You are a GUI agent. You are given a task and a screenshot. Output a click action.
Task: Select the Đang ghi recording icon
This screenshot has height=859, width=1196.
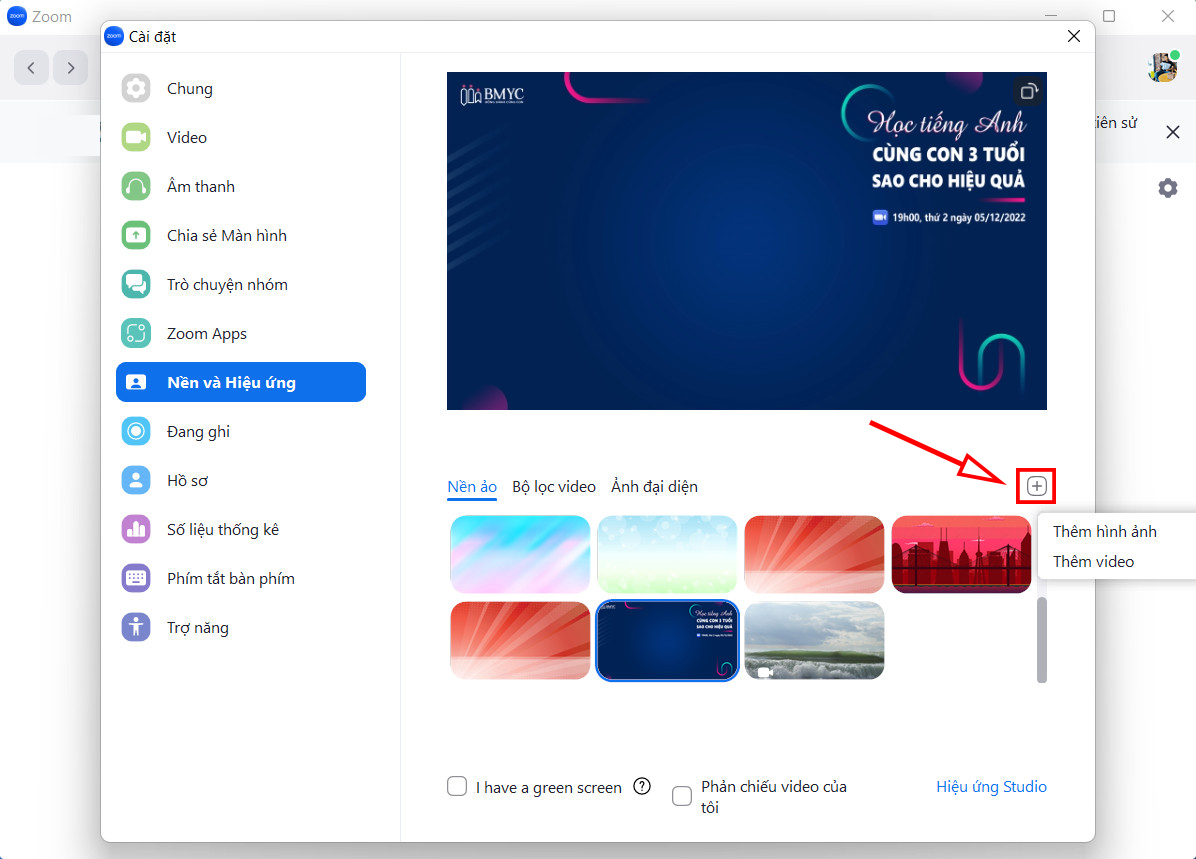pyautogui.click(x=136, y=431)
